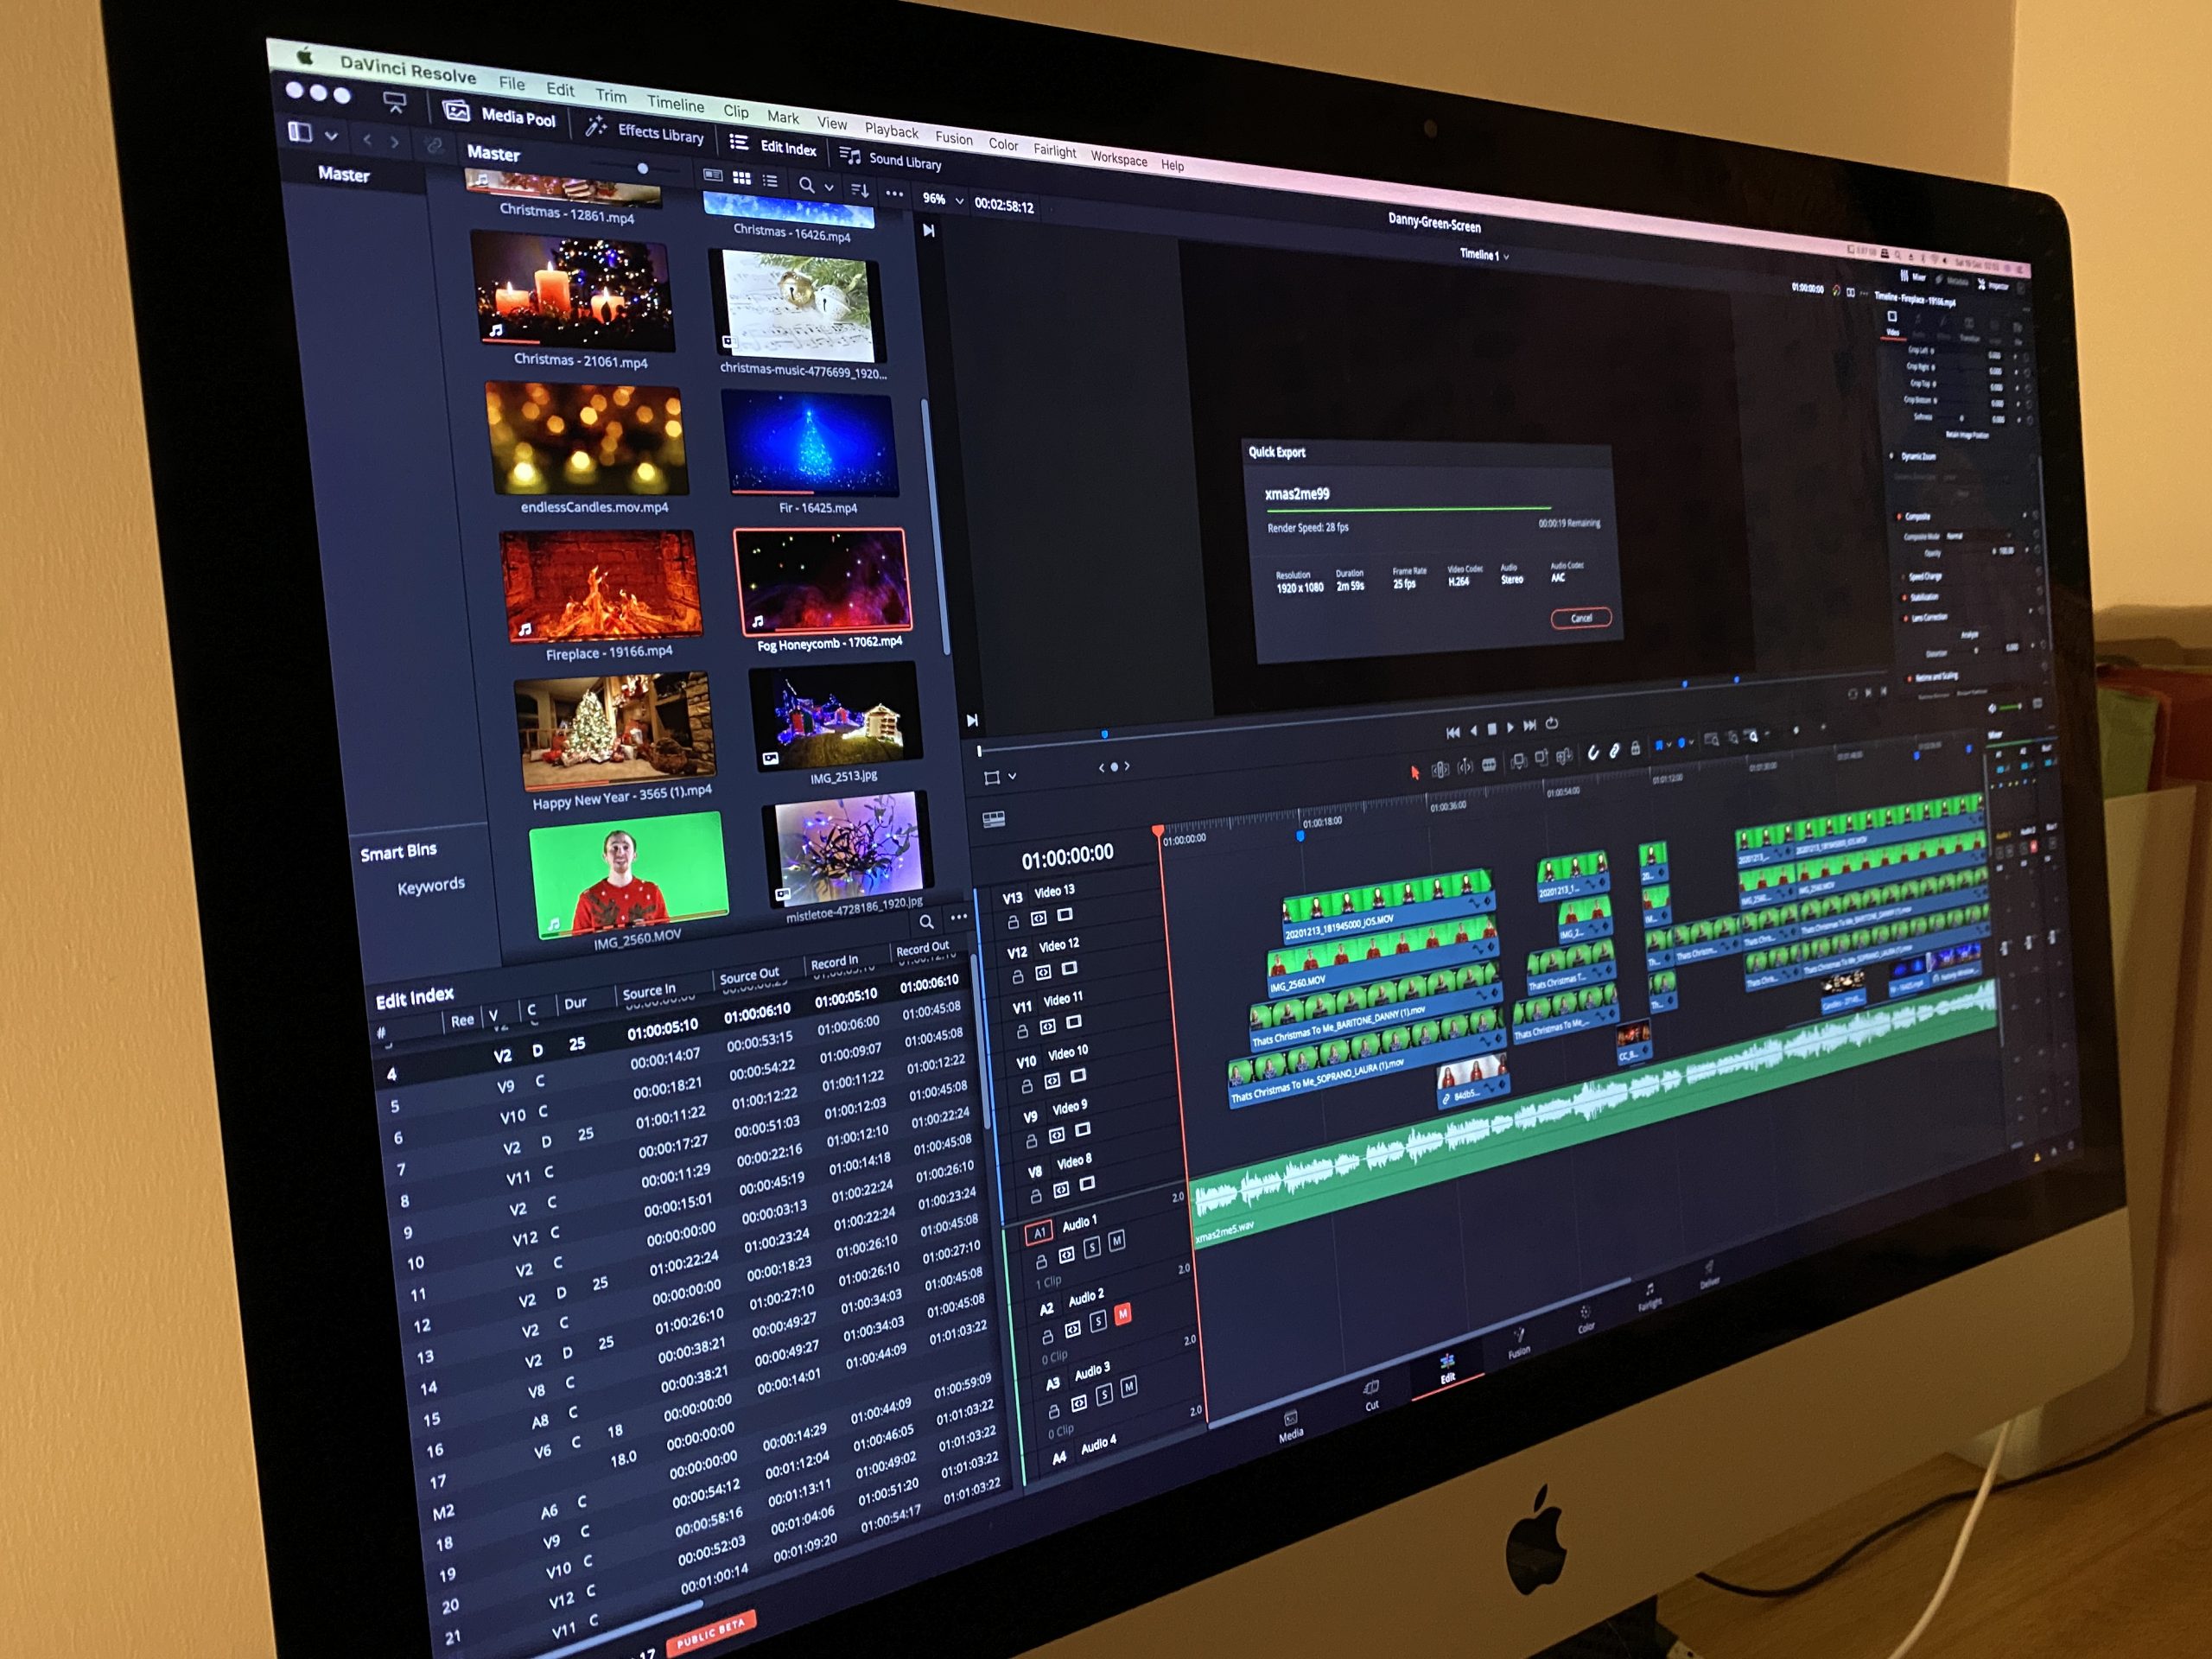
Task: Toggle the Media Pool panel button
Action: click(499, 114)
